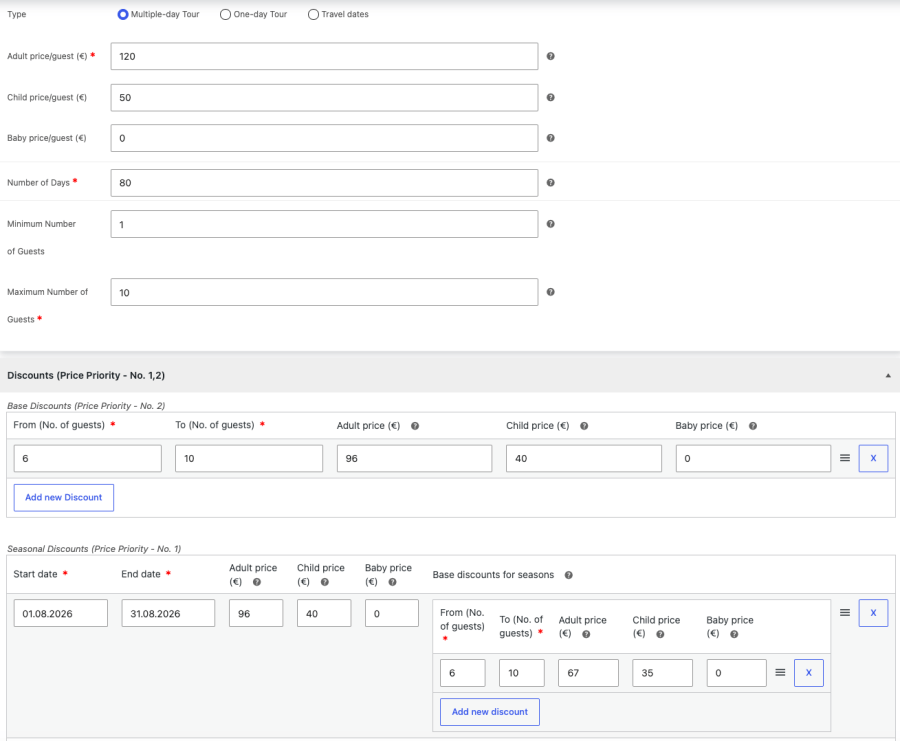Click help icon beside Base discounts for seasons
The height and width of the screenshot is (741, 900).
(568, 575)
